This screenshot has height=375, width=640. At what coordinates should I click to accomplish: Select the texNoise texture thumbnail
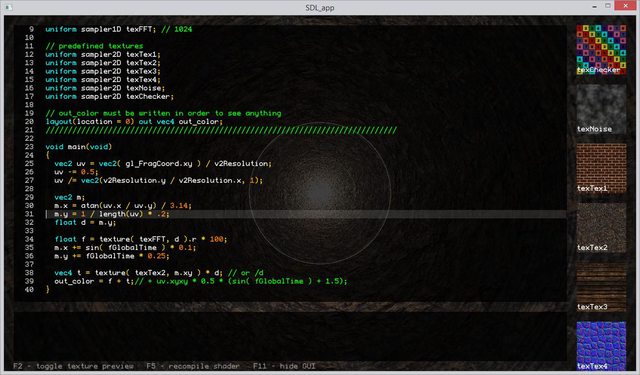(x=601, y=109)
